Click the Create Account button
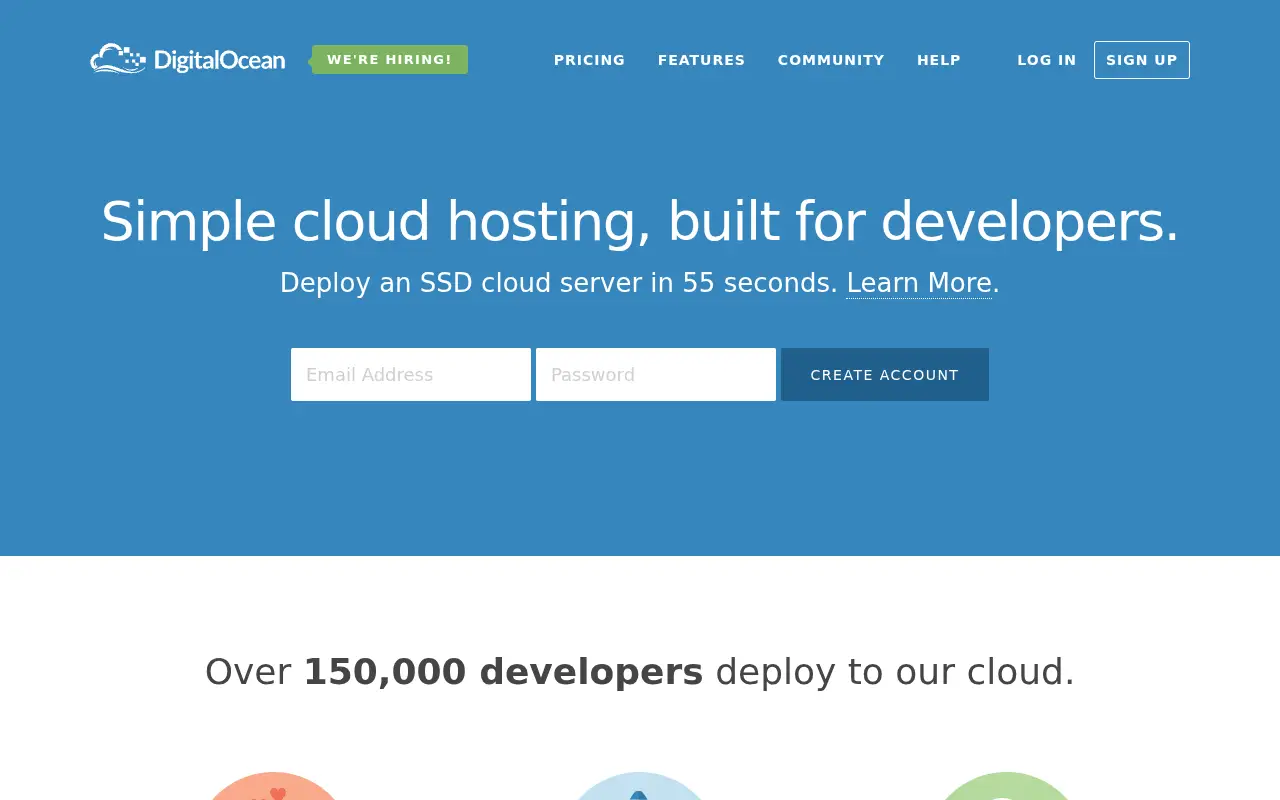This screenshot has width=1280, height=800. 885,374
